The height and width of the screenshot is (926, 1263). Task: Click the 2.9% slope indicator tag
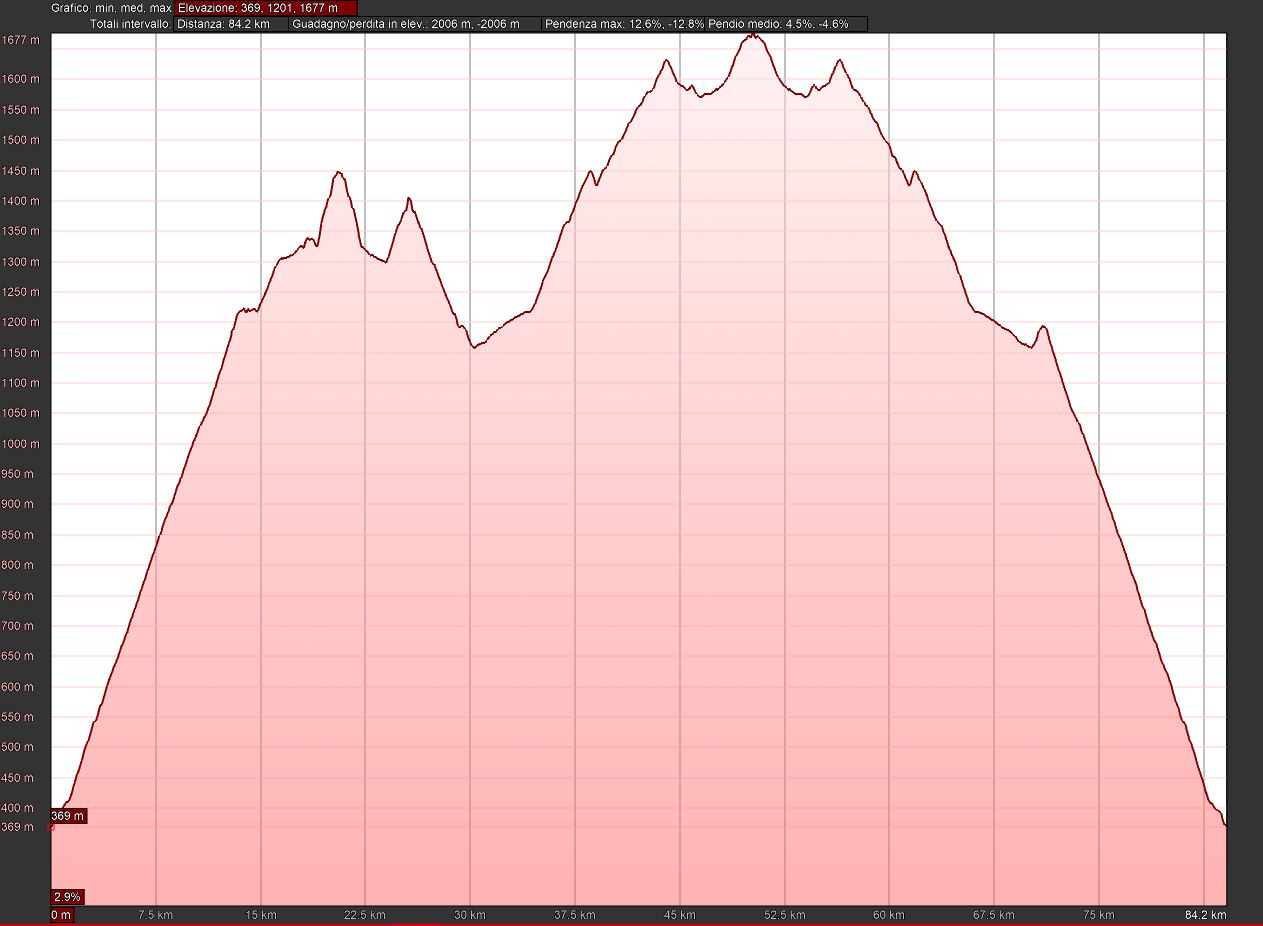pos(68,896)
